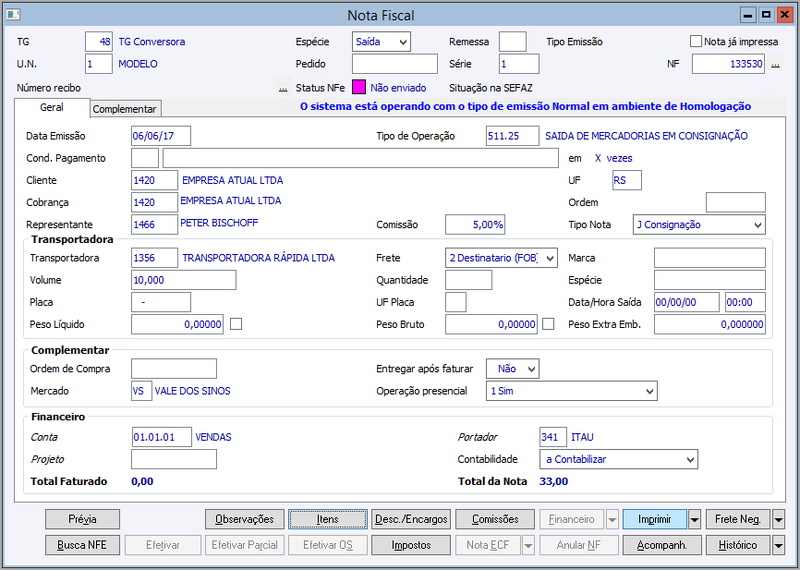Click the arrow next to Financeiro button
The width and height of the screenshot is (800, 570).
(612, 519)
